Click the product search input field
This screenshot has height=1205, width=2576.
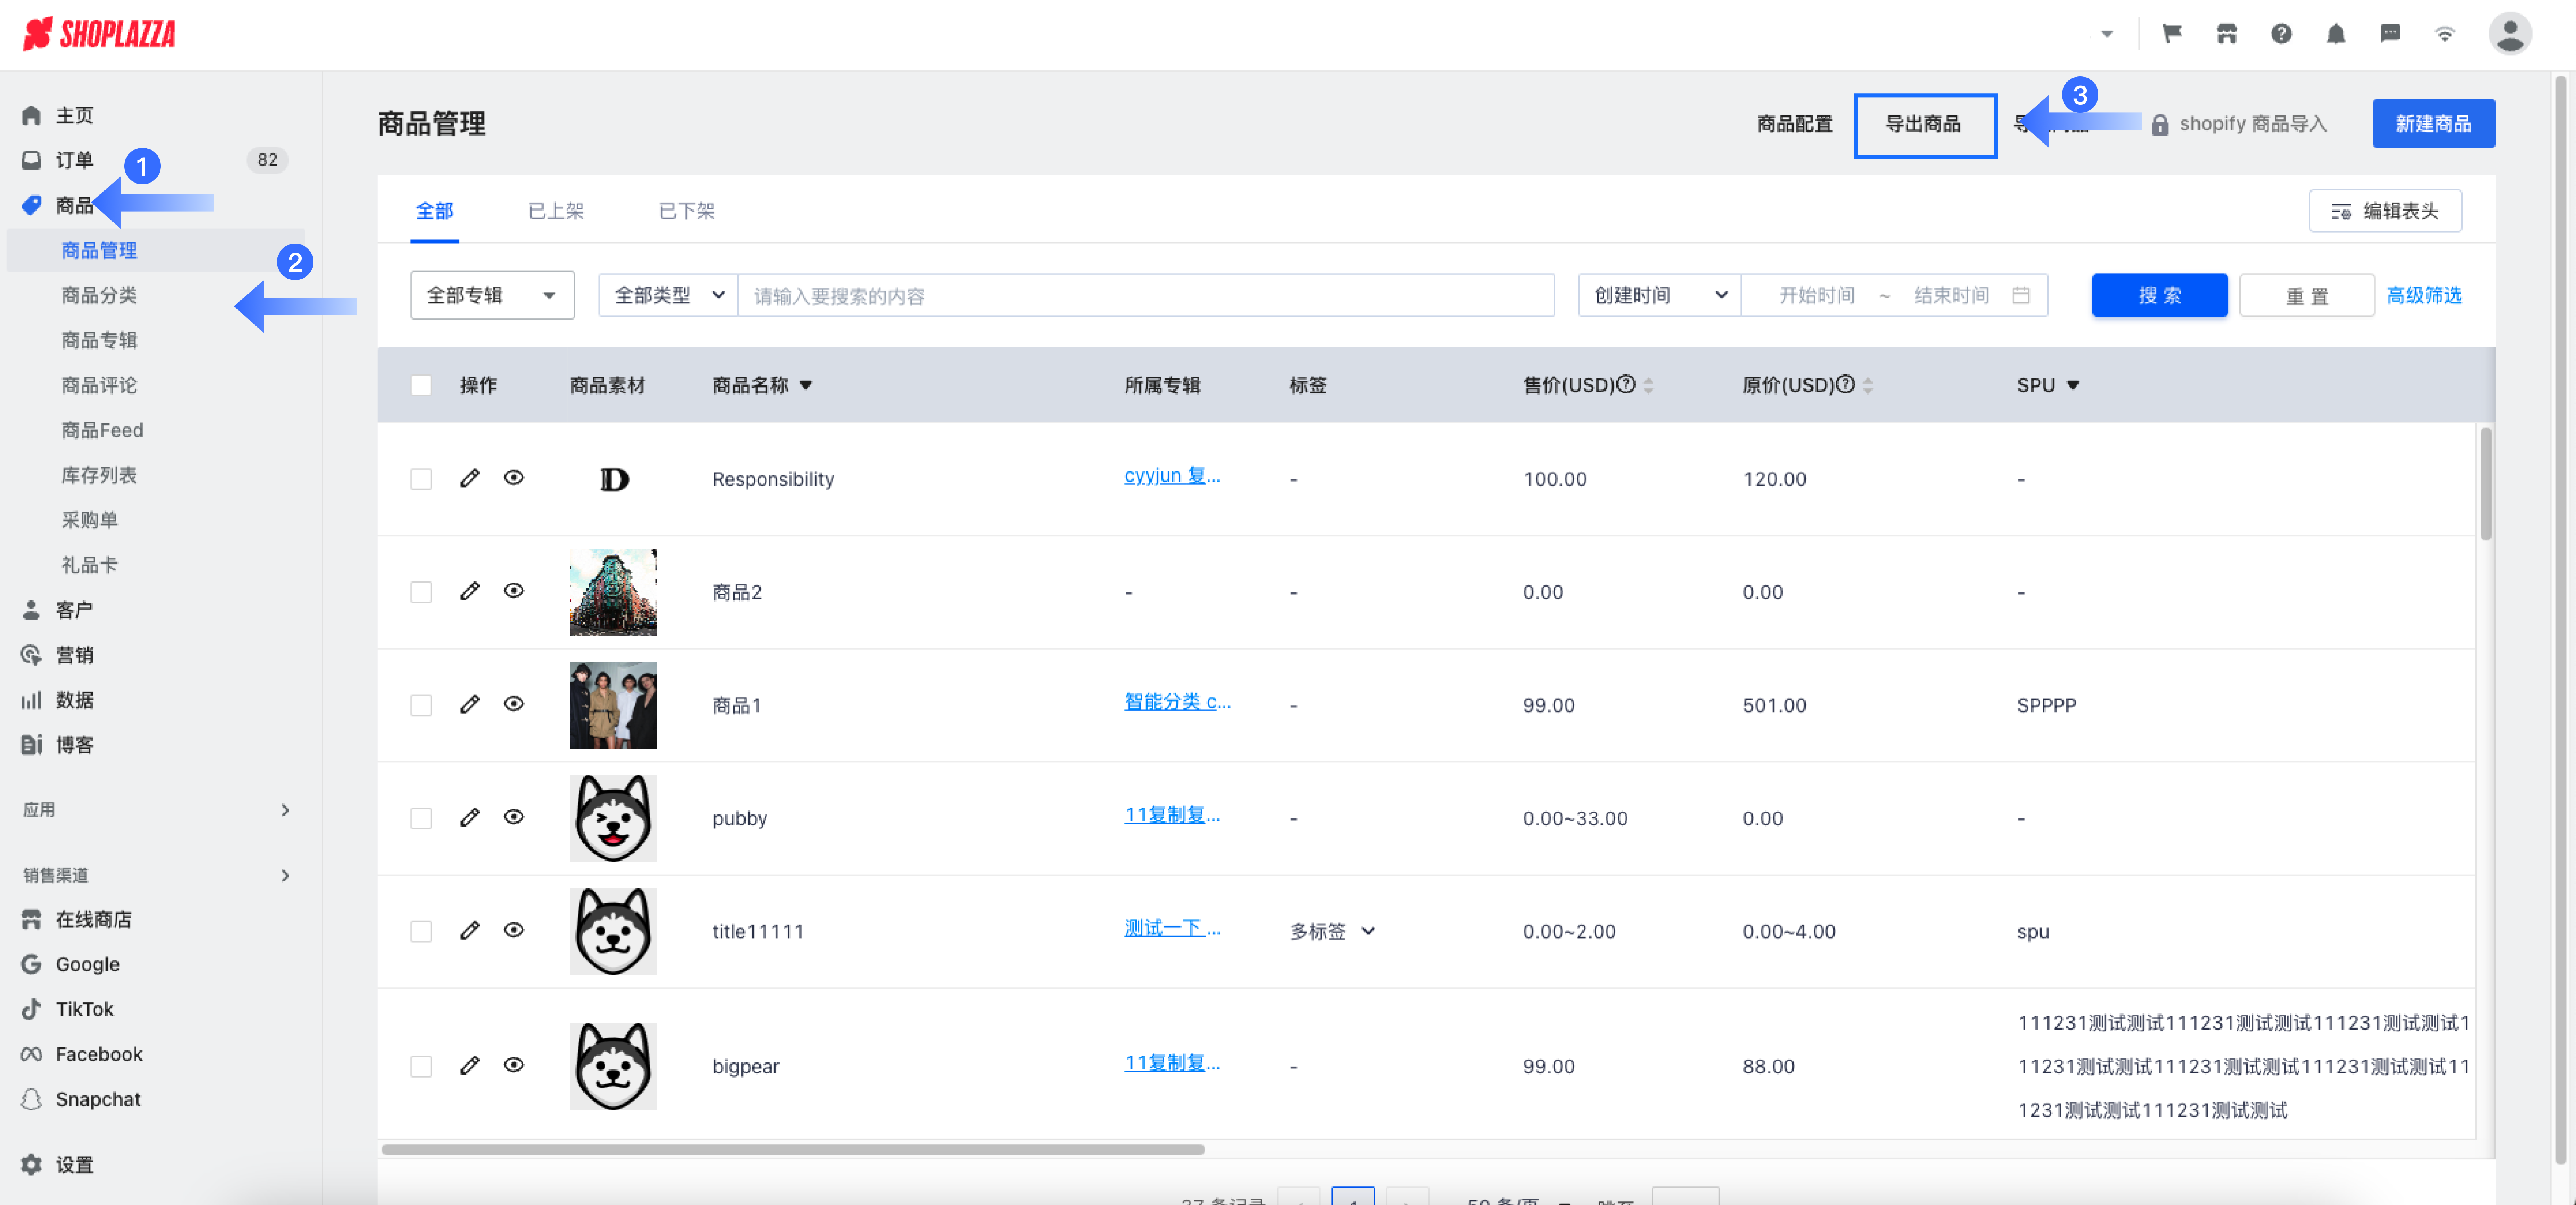point(1145,295)
